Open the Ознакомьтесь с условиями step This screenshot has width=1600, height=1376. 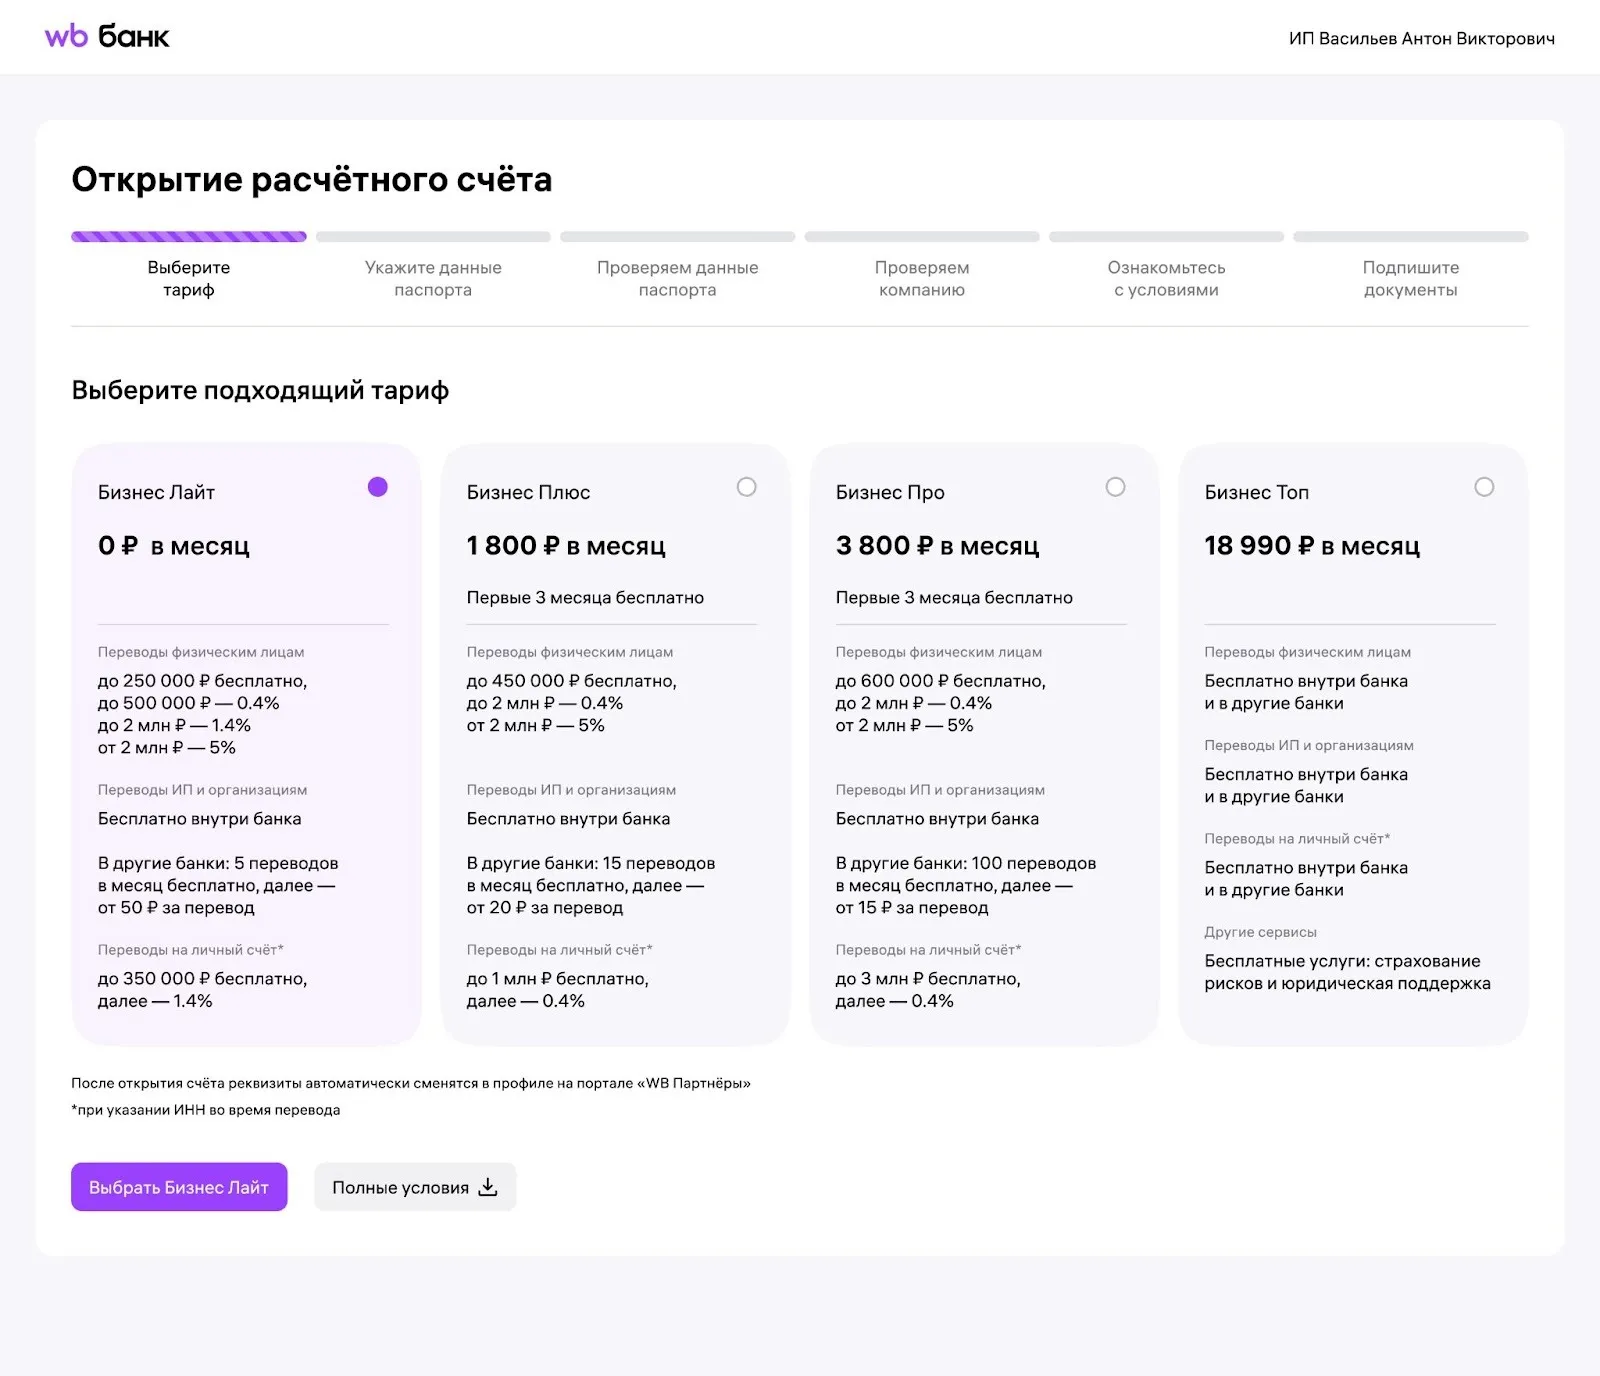(1166, 278)
